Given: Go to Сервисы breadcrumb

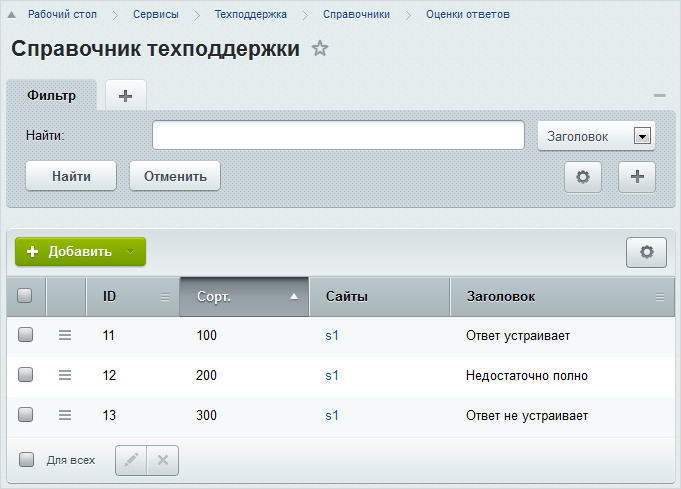Looking at the screenshot, I should pyautogui.click(x=155, y=14).
